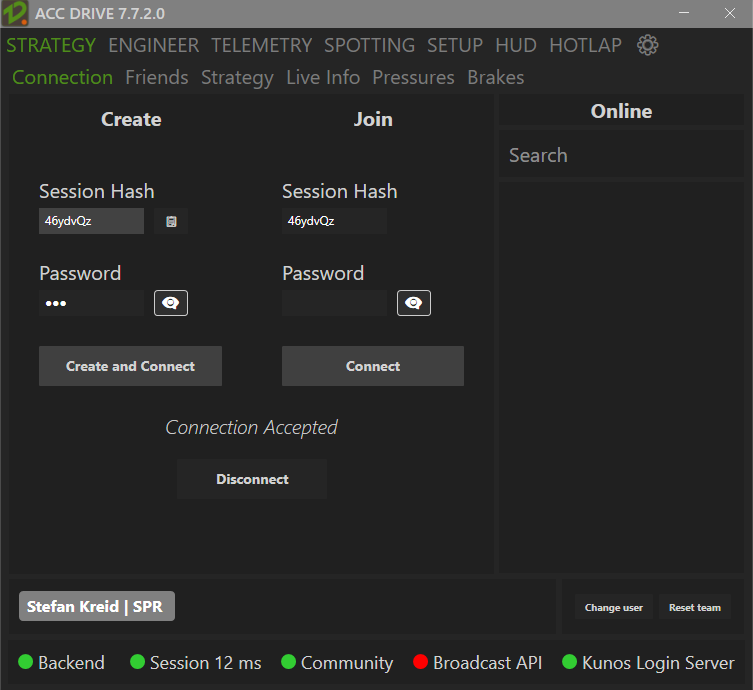Click the Kunos Login Server status dot

(x=569, y=662)
